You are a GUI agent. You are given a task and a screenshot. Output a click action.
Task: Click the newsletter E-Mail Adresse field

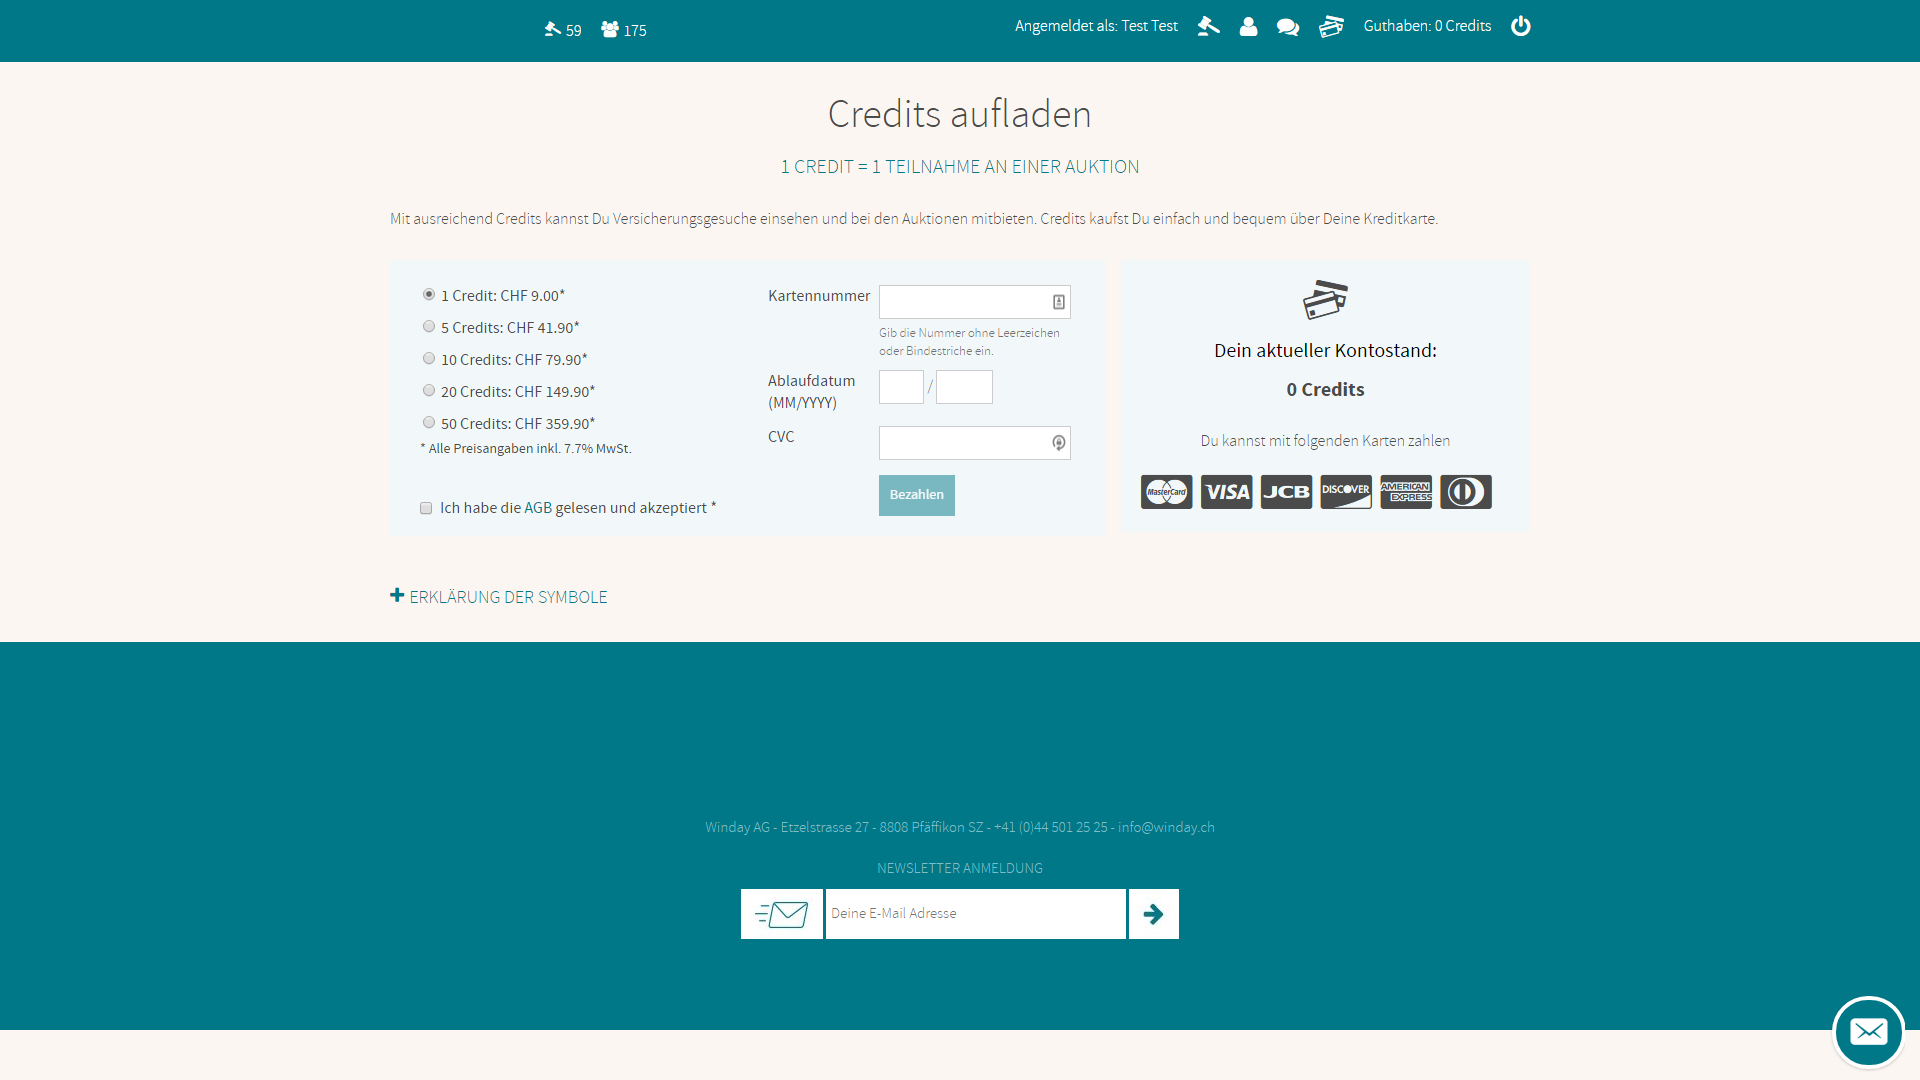[x=975, y=914]
